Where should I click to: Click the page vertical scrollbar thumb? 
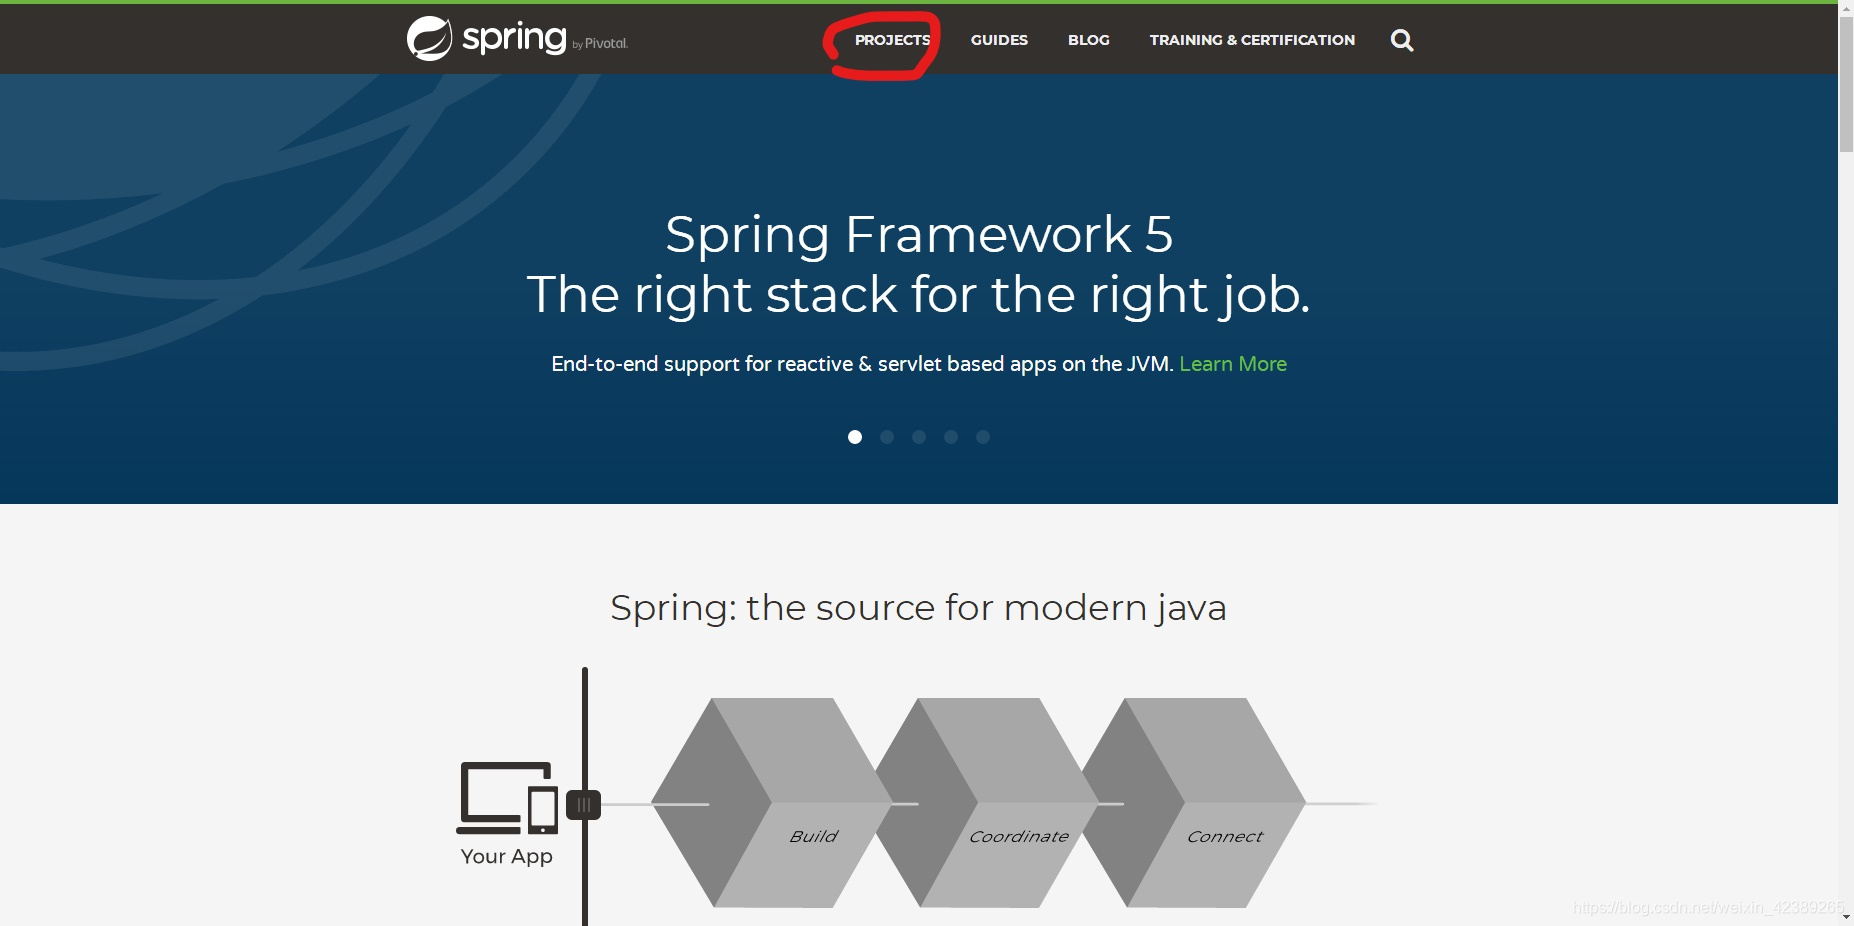pos(1846,84)
